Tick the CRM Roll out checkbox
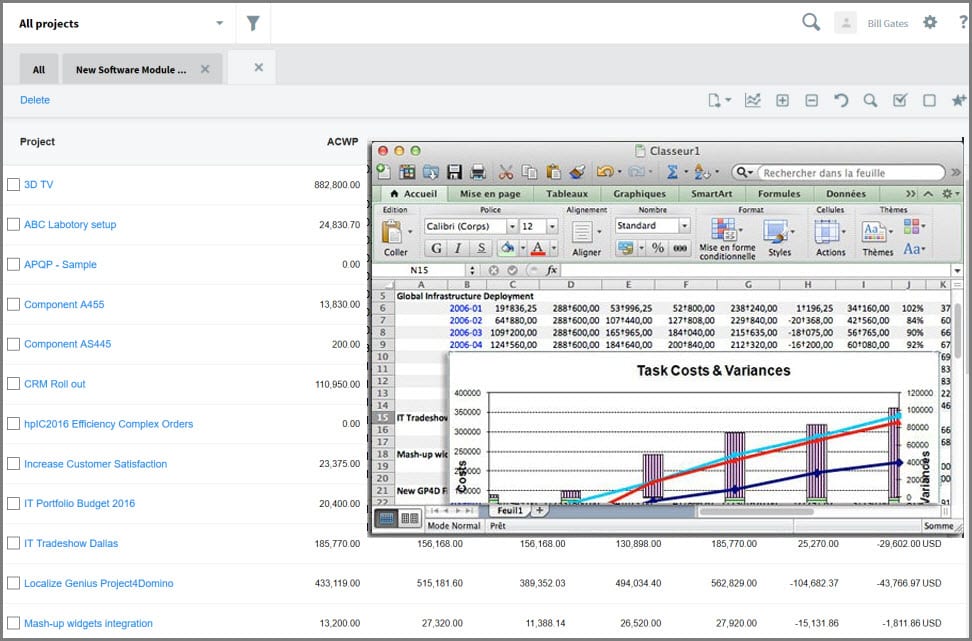 point(13,384)
